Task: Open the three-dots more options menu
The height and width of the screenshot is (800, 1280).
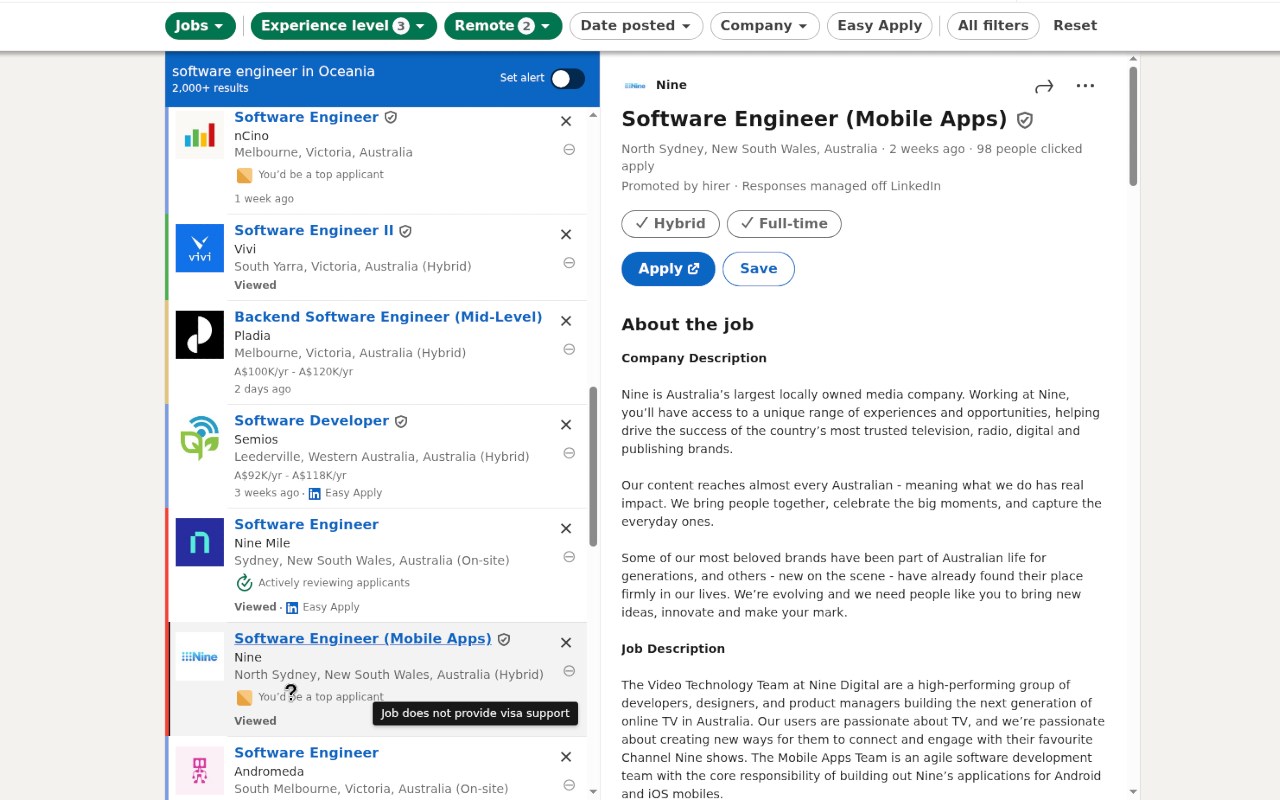Action: [1085, 86]
